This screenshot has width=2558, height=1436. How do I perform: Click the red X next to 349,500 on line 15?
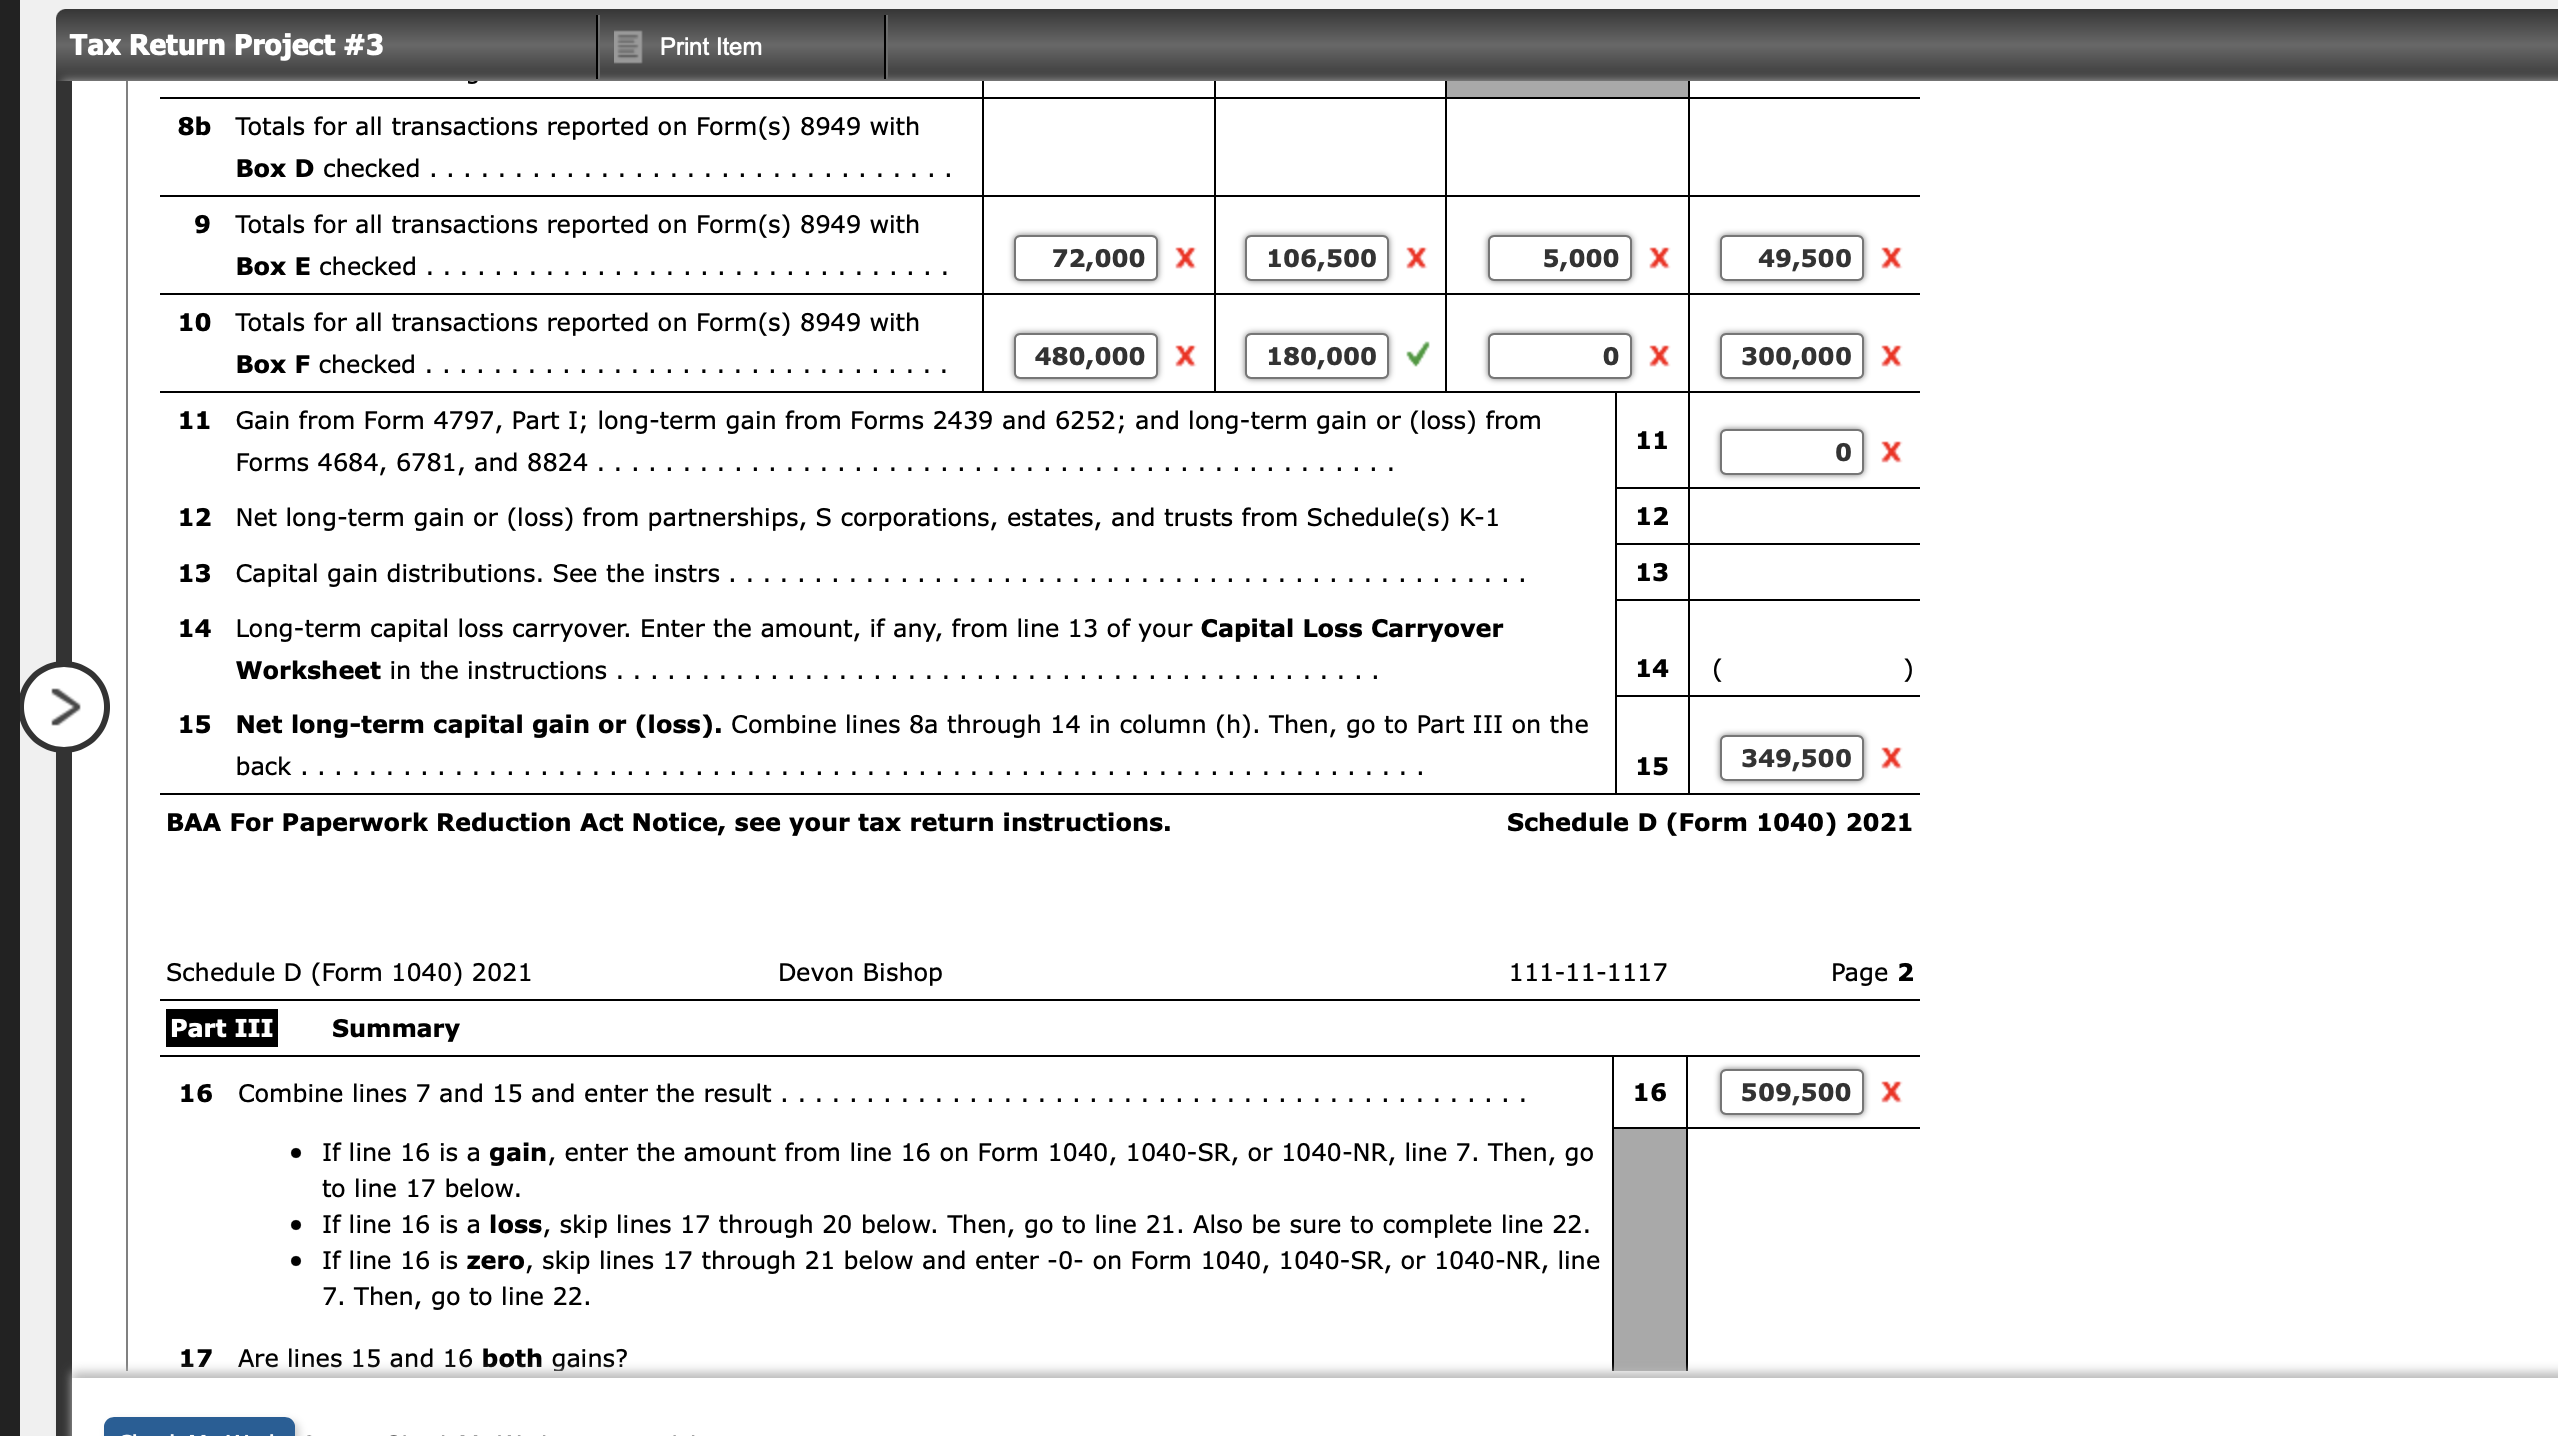[x=1890, y=757]
